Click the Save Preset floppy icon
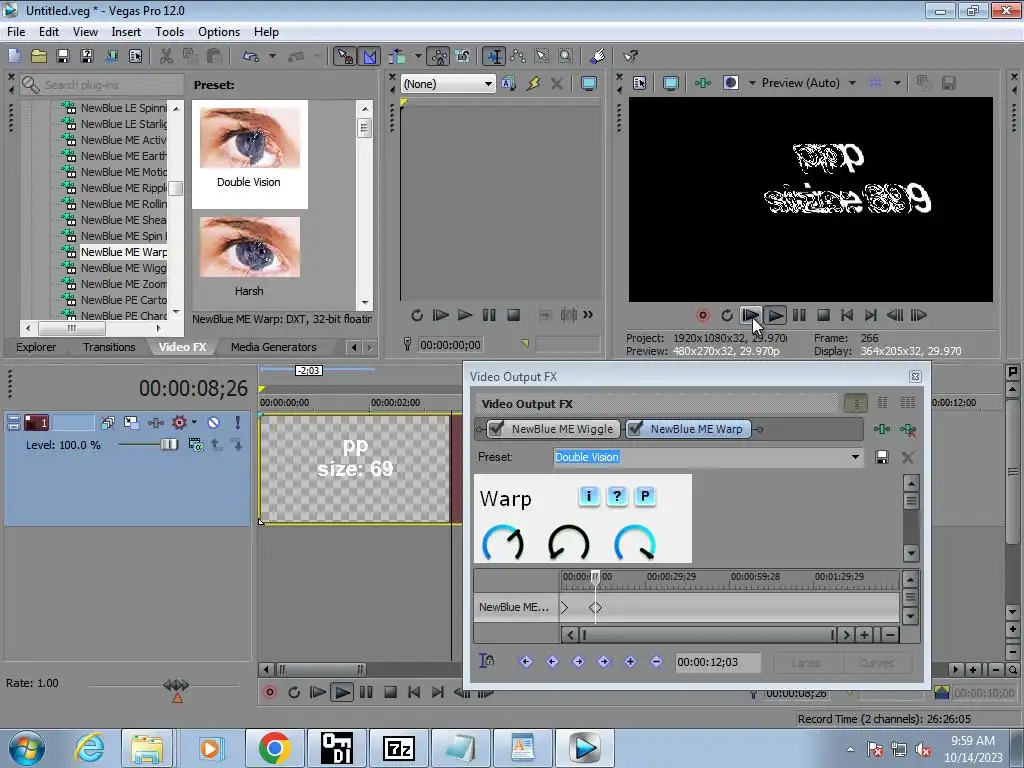Viewport: 1024px width, 768px height. point(882,457)
